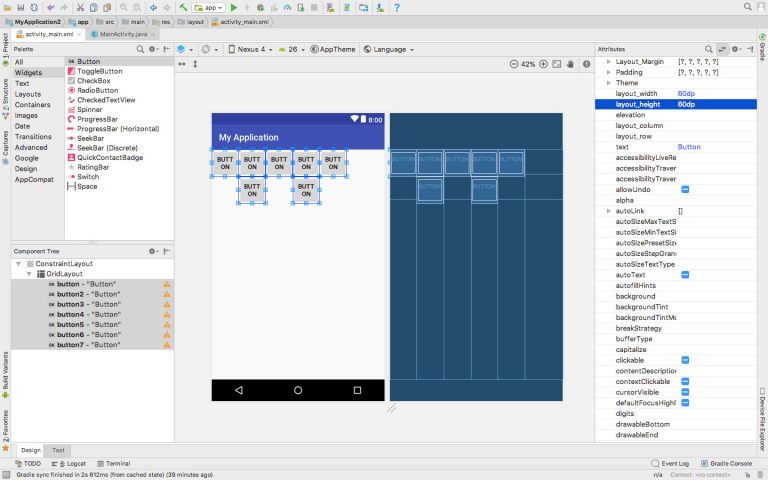
Task: Close the MainActivity.java tab
Action: click(x=153, y=34)
